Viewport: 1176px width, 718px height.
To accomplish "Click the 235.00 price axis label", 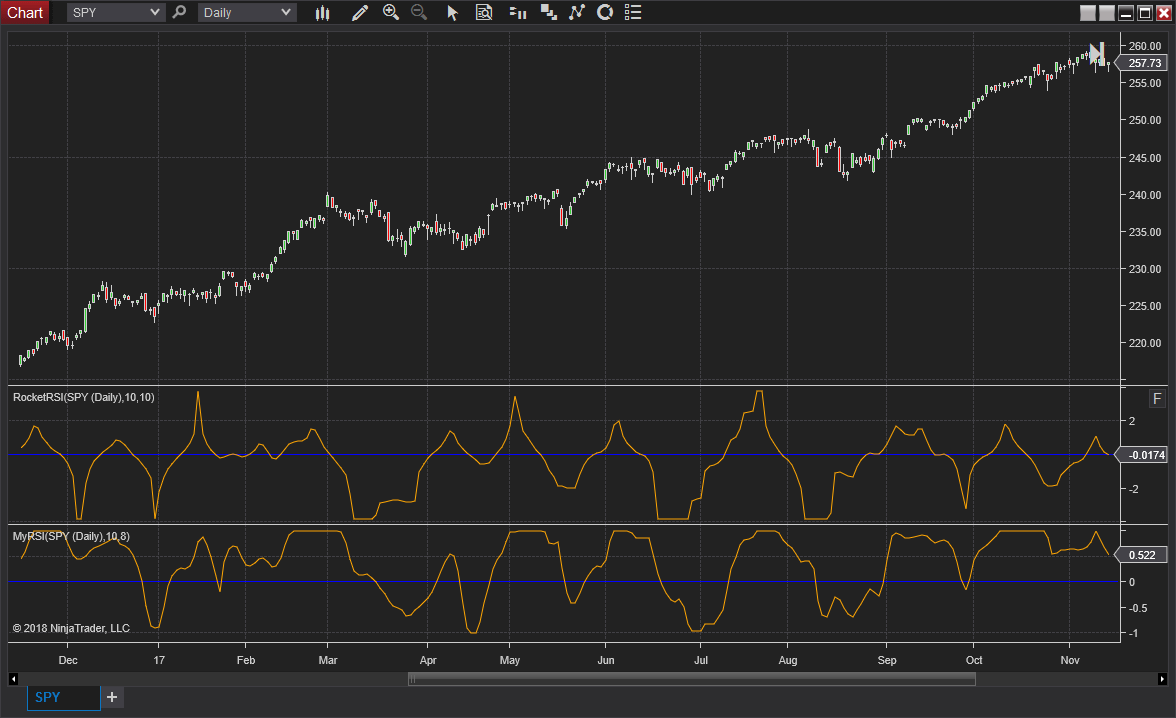I will click(1145, 232).
